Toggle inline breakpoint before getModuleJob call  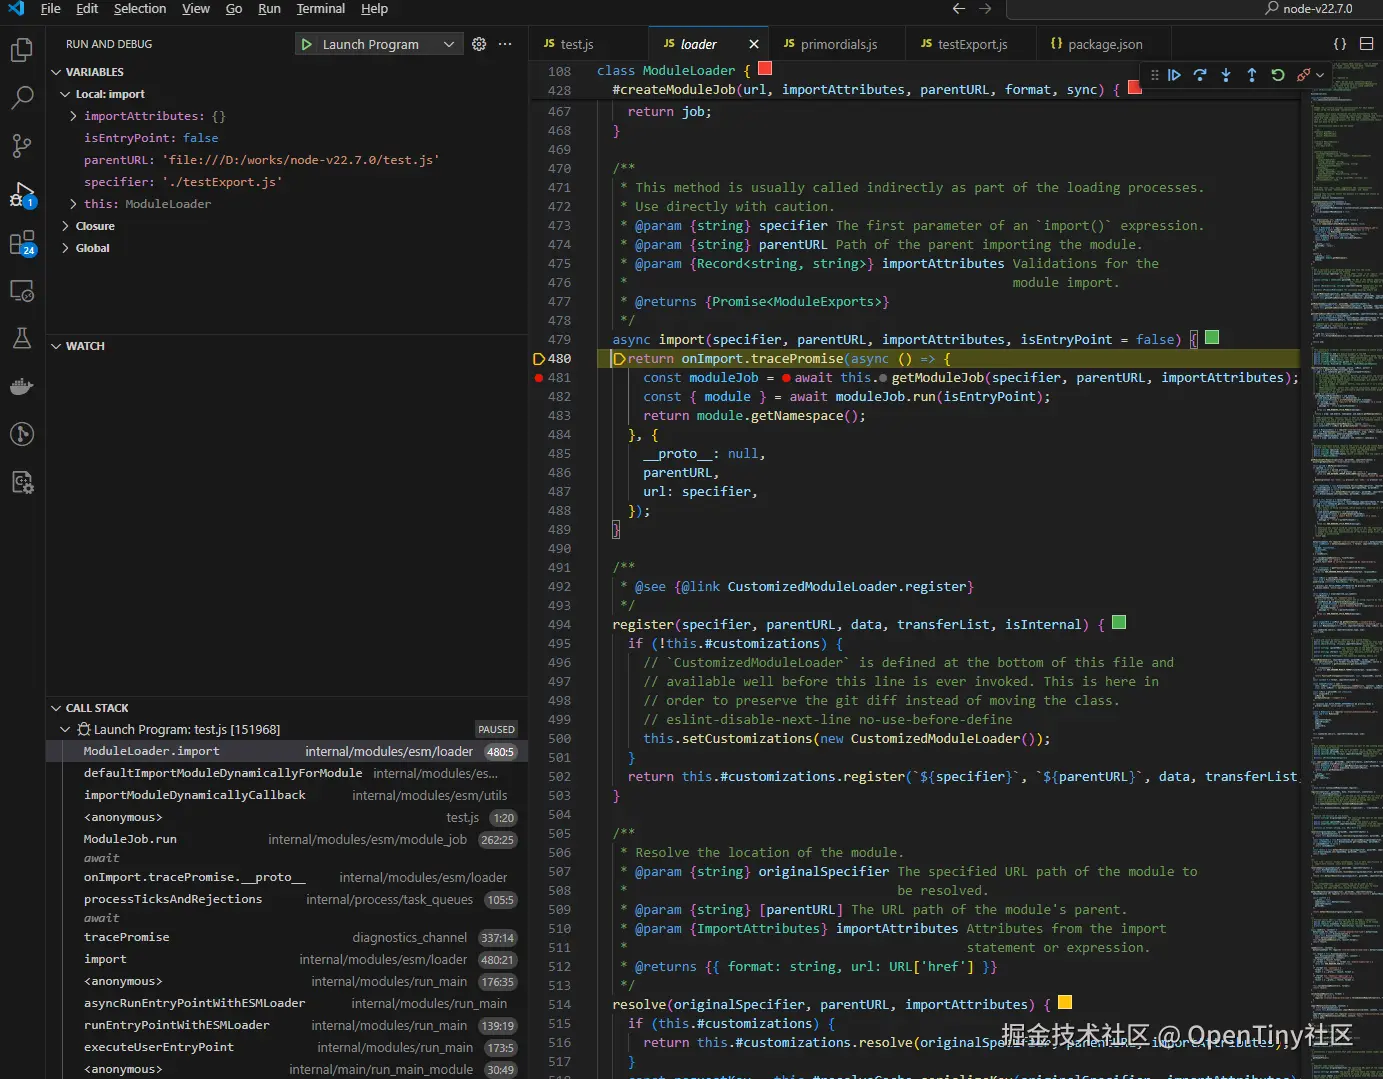[883, 378]
